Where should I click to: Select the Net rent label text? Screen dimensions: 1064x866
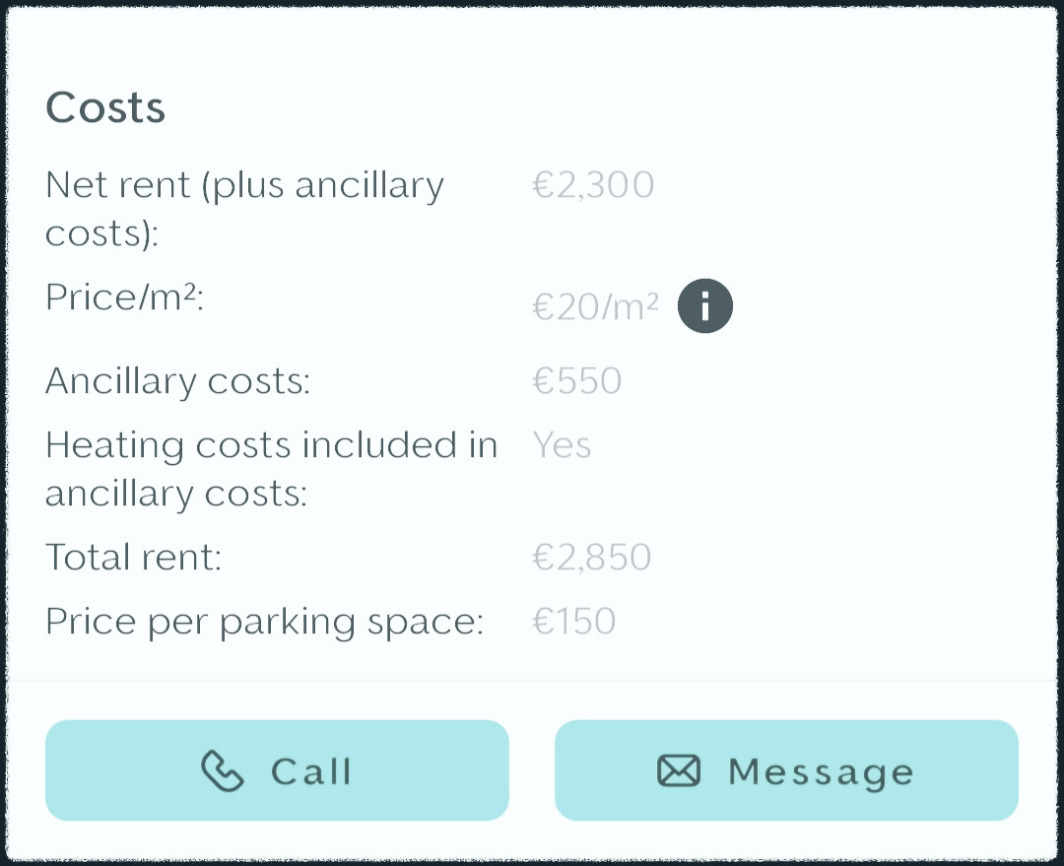coord(244,208)
